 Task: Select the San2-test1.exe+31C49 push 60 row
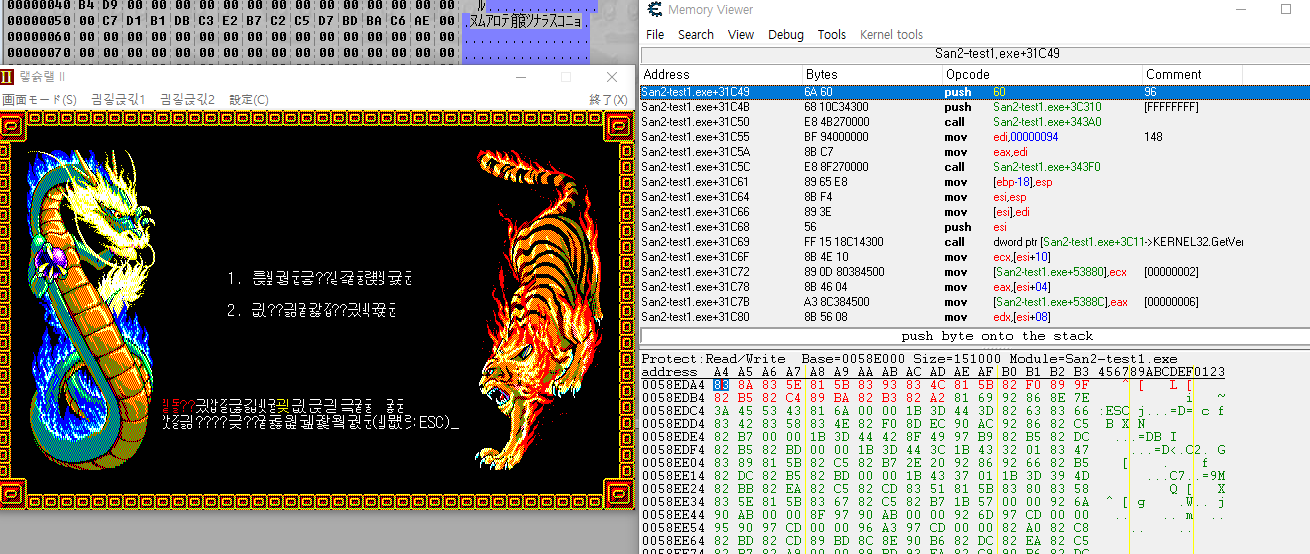click(975, 91)
